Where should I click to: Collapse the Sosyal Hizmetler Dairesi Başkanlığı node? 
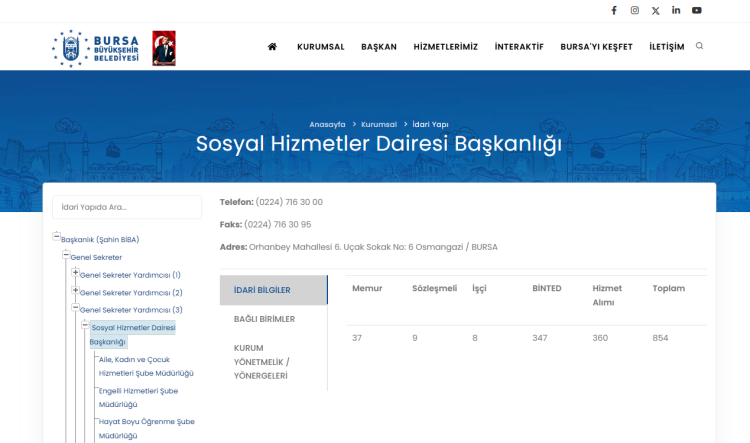pyautogui.click(x=85, y=326)
